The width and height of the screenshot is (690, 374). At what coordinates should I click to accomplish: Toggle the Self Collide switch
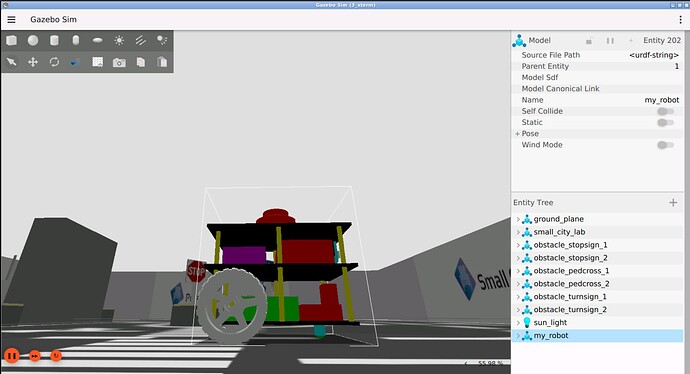[x=665, y=111]
